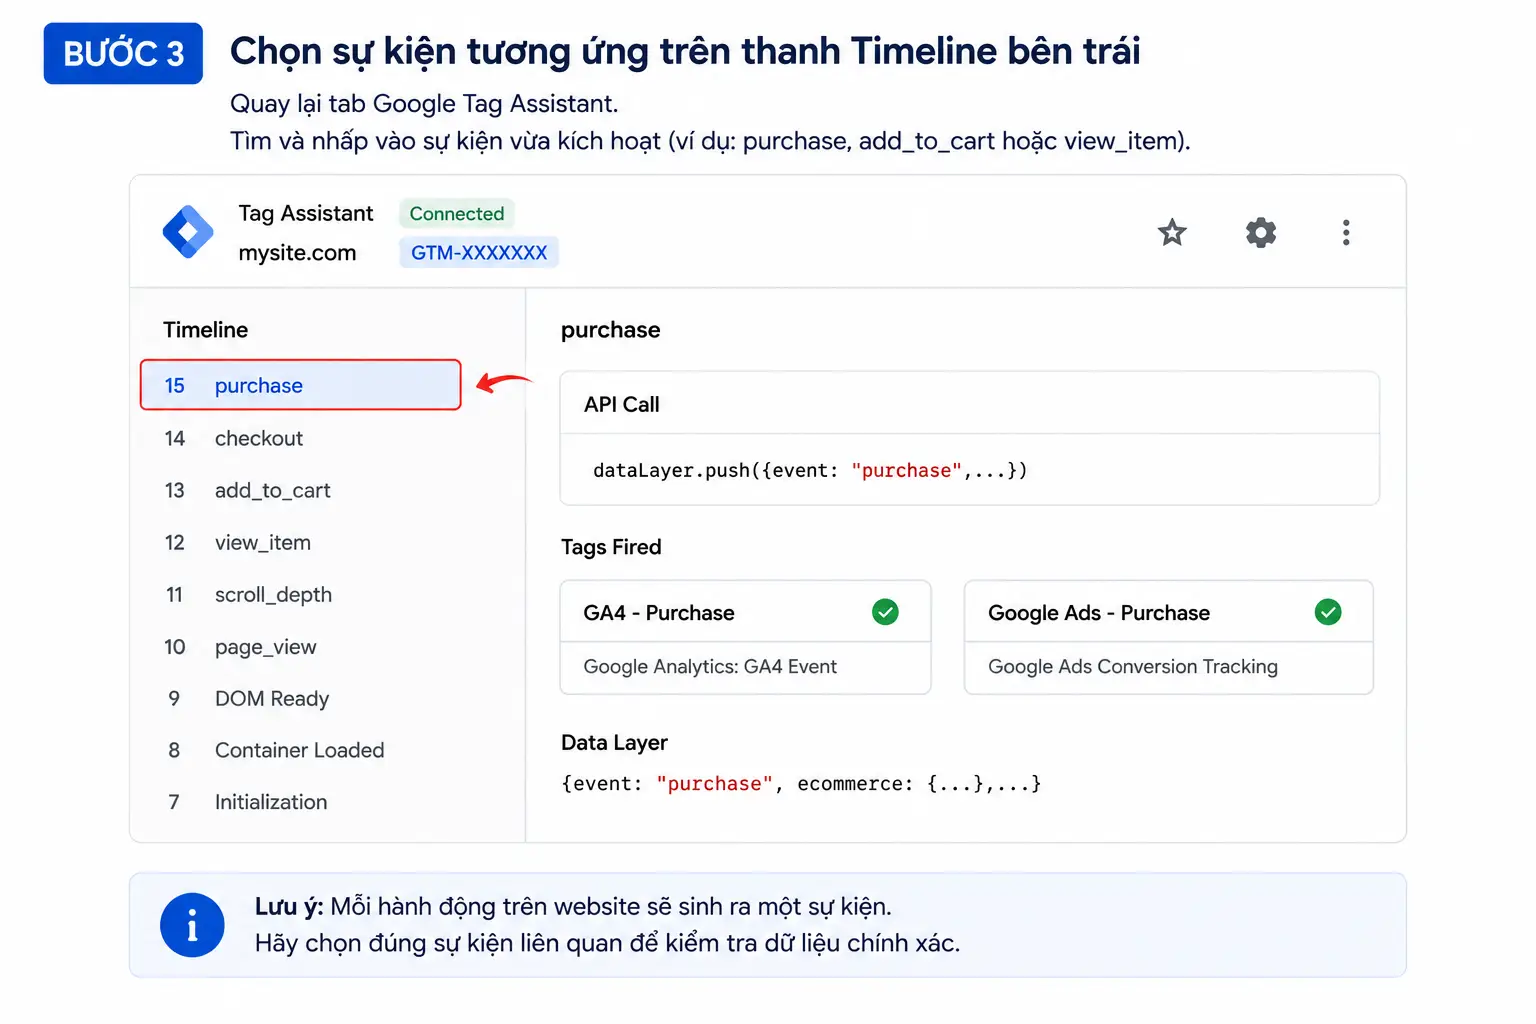Open the view_item event in Timeline
The height and width of the screenshot is (1024, 1536).
[x=300, y=542]
